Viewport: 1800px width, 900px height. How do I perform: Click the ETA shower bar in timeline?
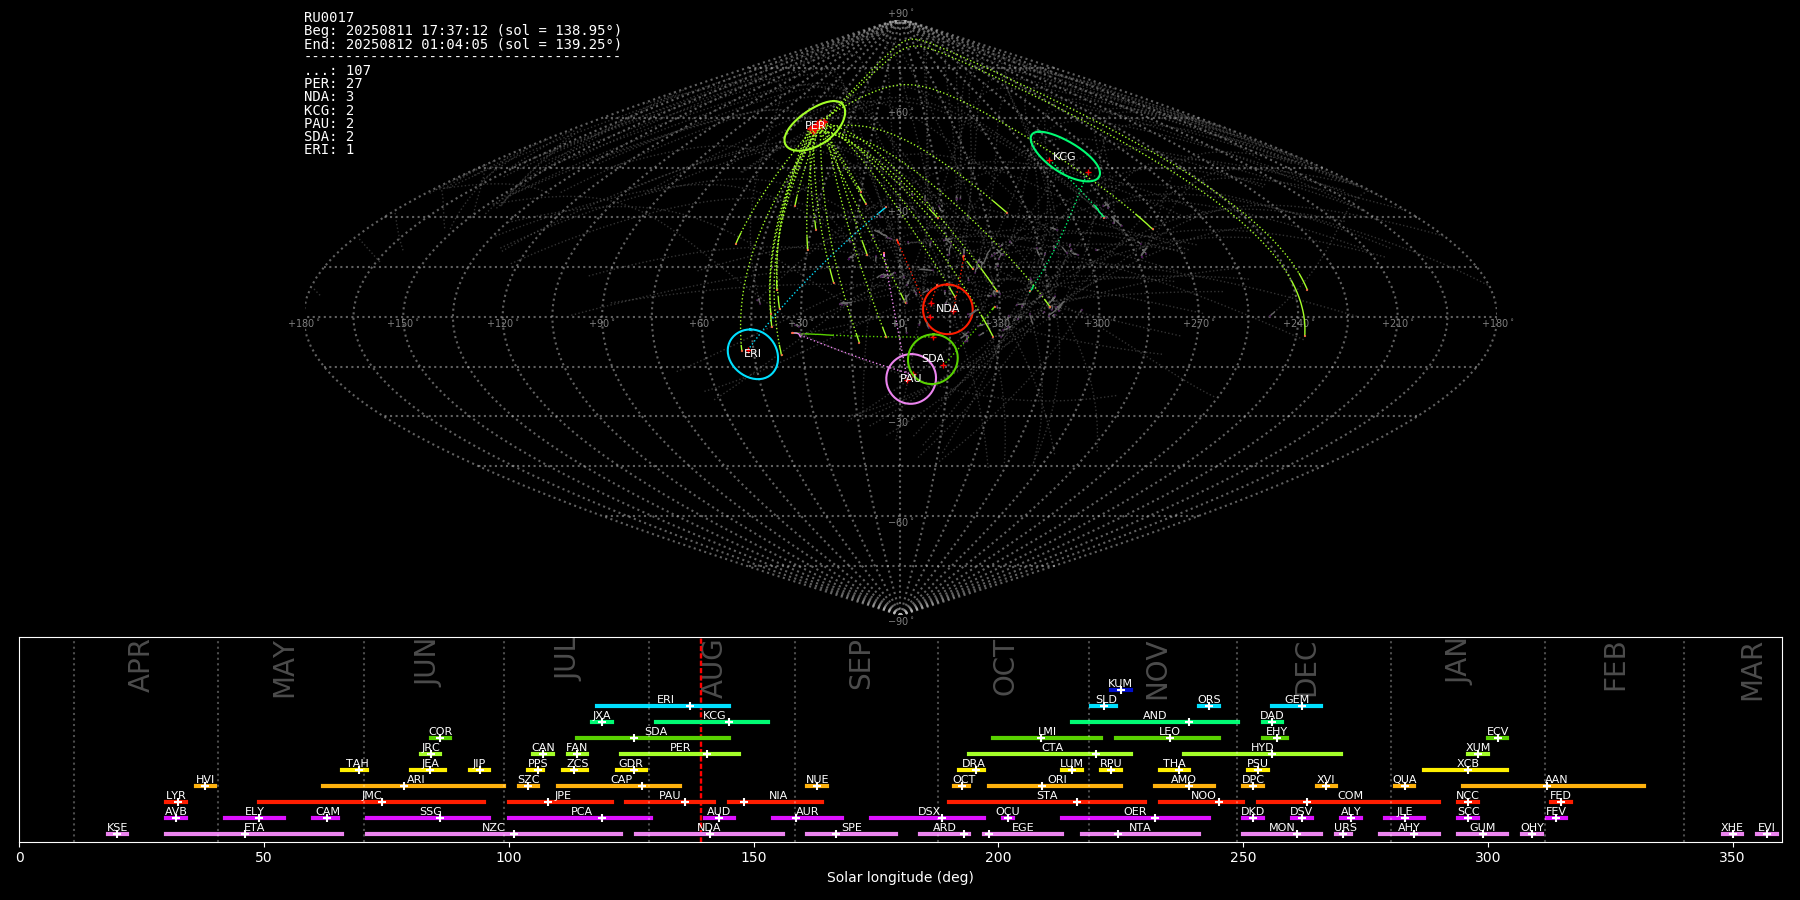click(254, 834)
